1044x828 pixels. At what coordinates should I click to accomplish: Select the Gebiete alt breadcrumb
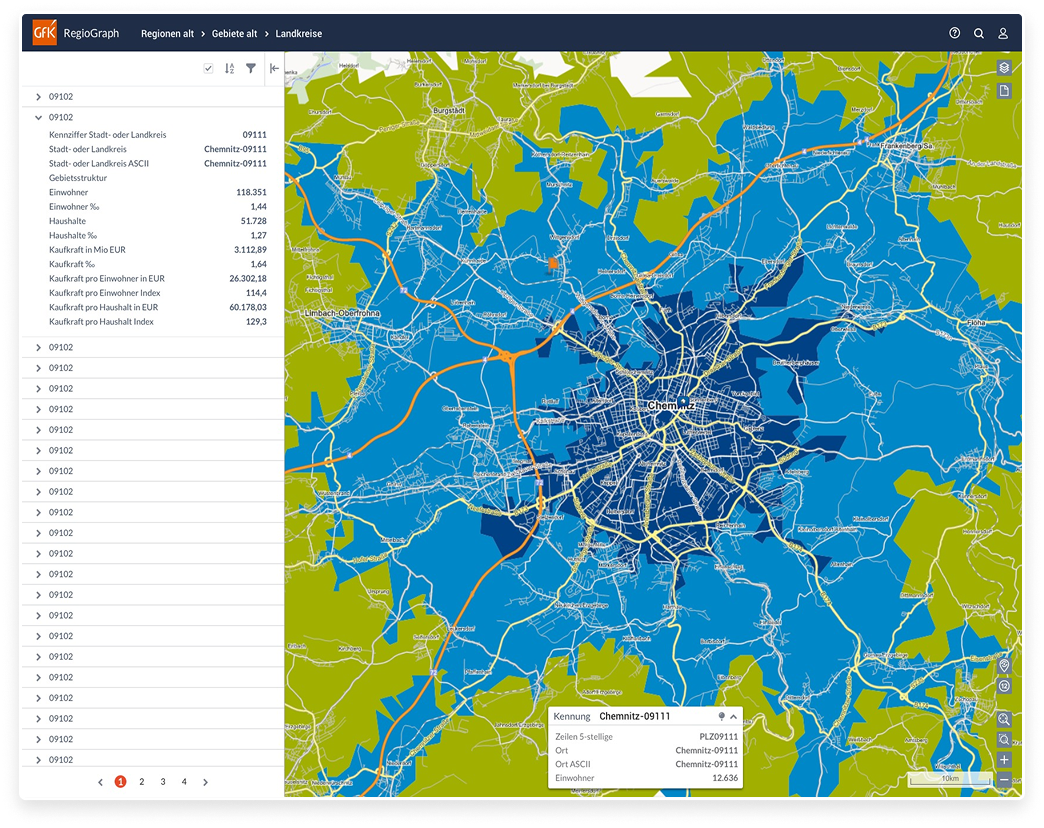tap(235, 33)
